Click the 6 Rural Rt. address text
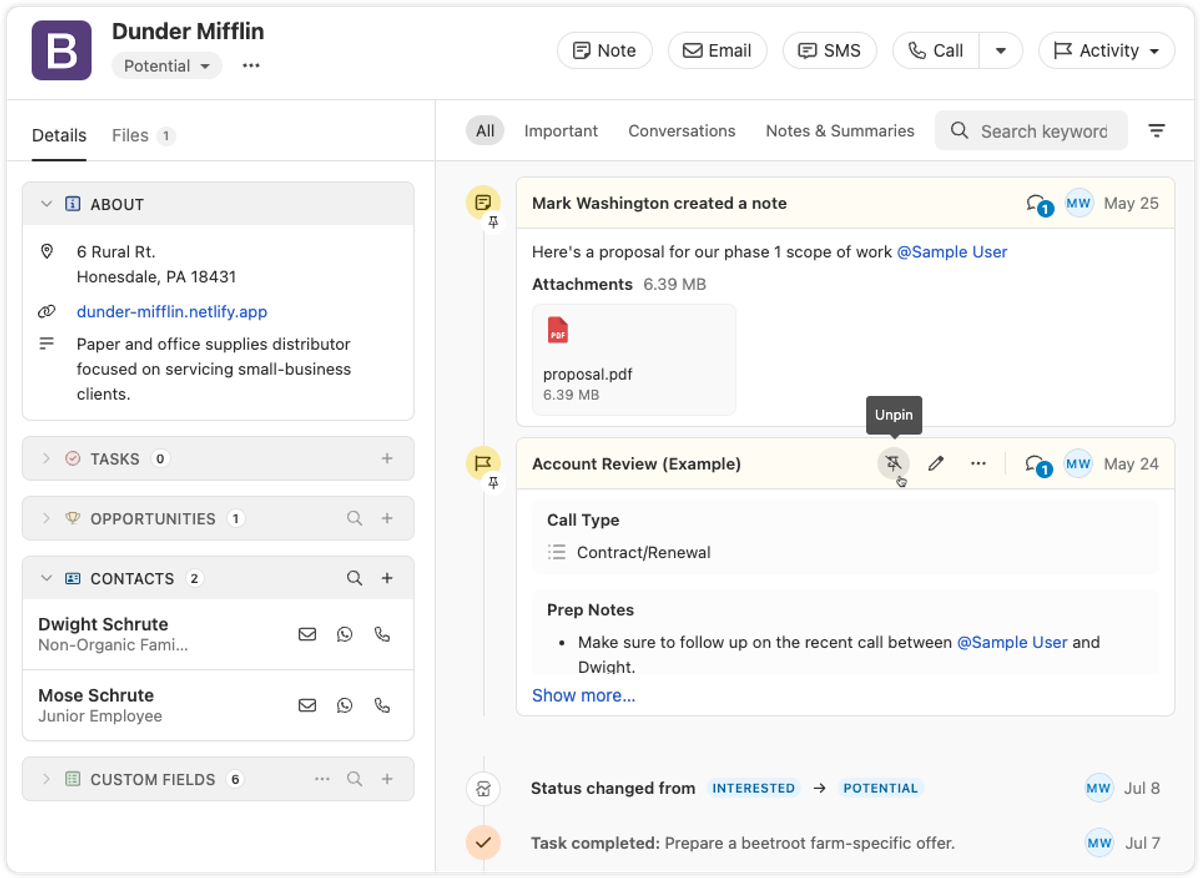Viewport: 1200px width, 878px height. point(116,252)
